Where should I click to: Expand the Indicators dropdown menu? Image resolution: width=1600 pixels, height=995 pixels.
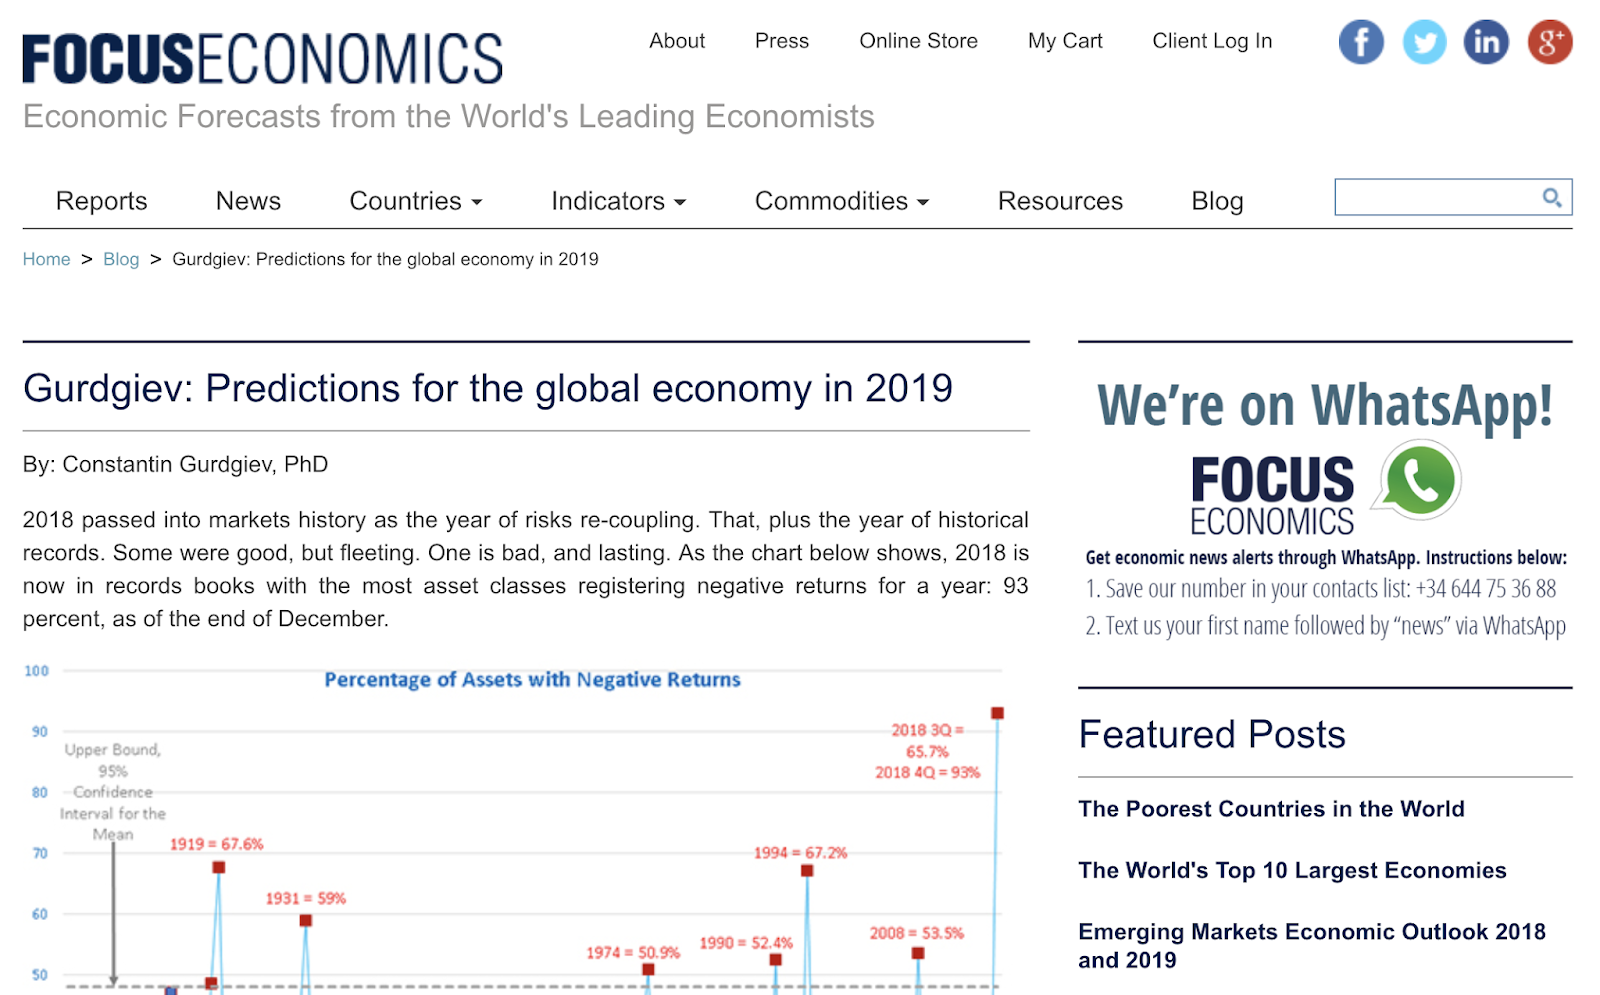tap(618, 201)
